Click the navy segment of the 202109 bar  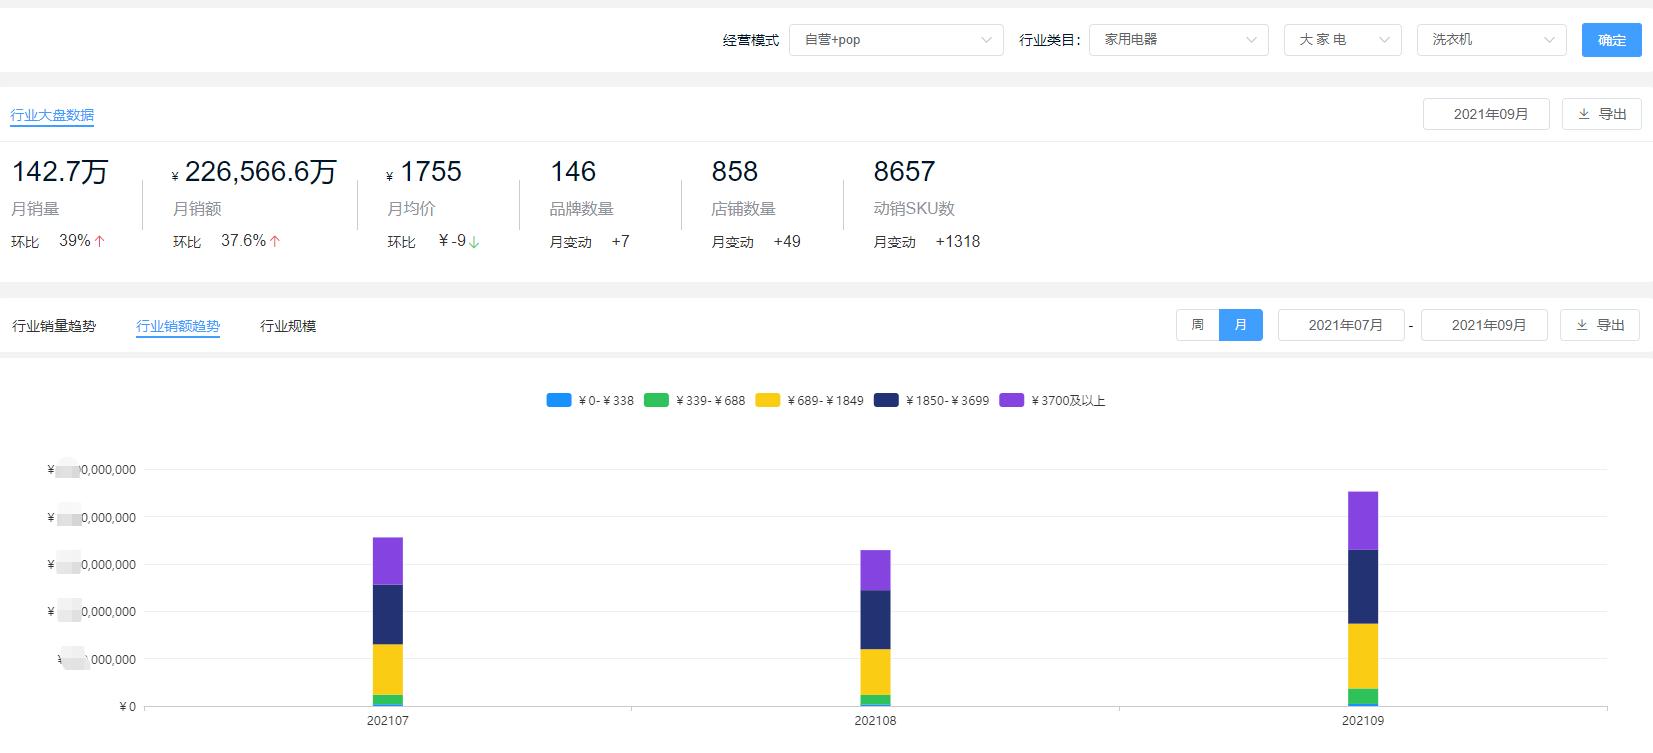1363,587
